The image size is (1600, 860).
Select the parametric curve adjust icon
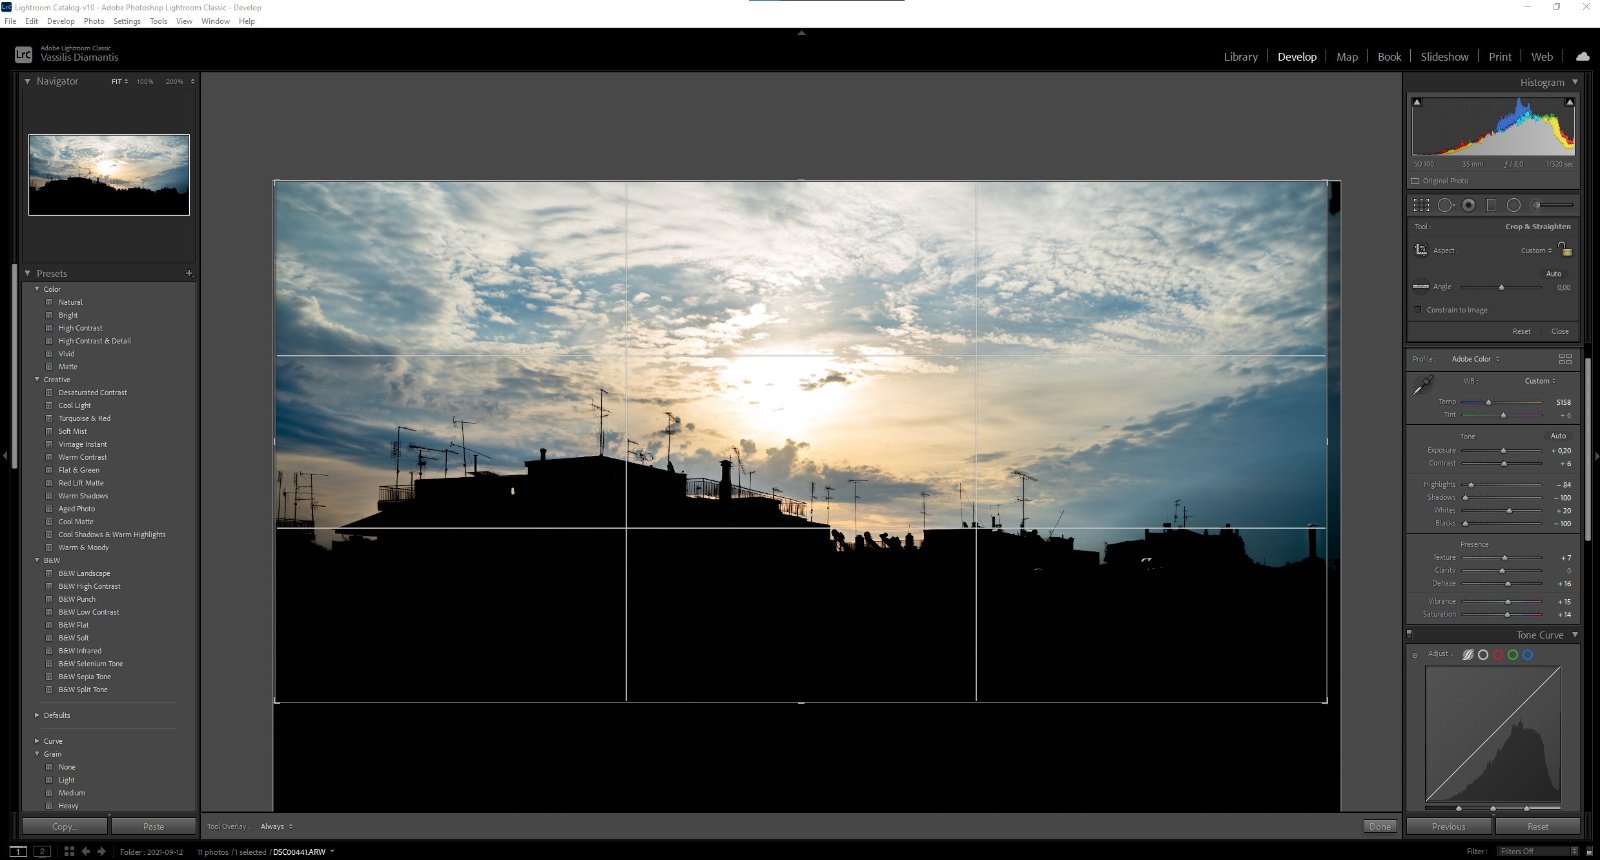pyautogui.click(x=1468, y=655)
